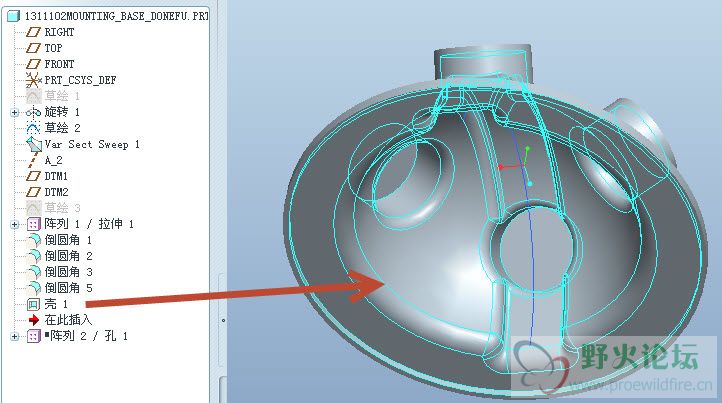Viewport: 722px width, 403px height.
Task: Select the 倒圆角 3 label
Action: (68, 272)
